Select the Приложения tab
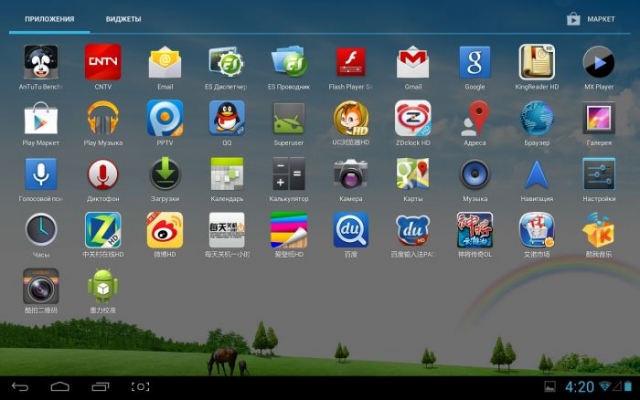 coord(48,19)
